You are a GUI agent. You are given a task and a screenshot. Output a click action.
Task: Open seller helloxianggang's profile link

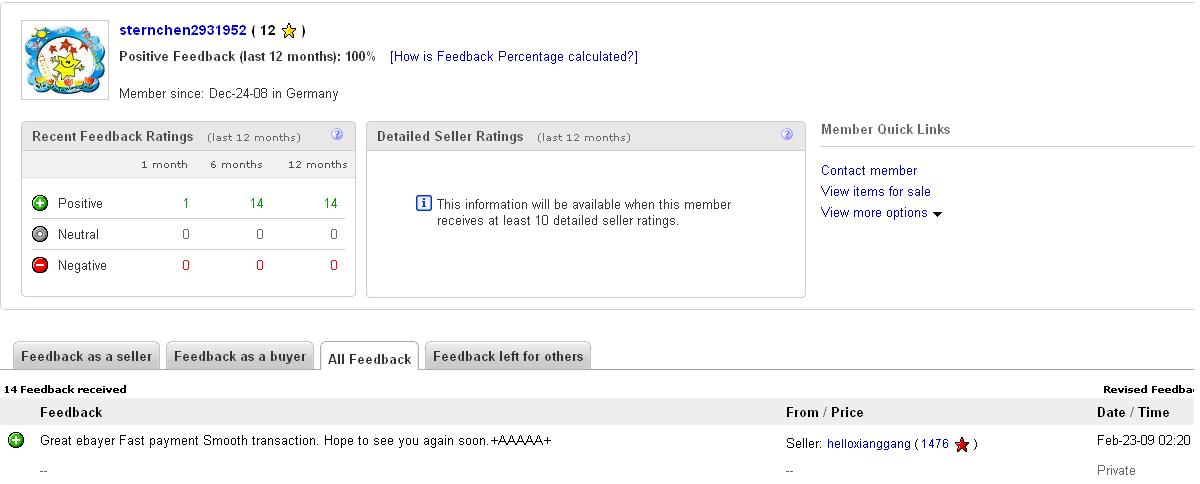[868, 444]
